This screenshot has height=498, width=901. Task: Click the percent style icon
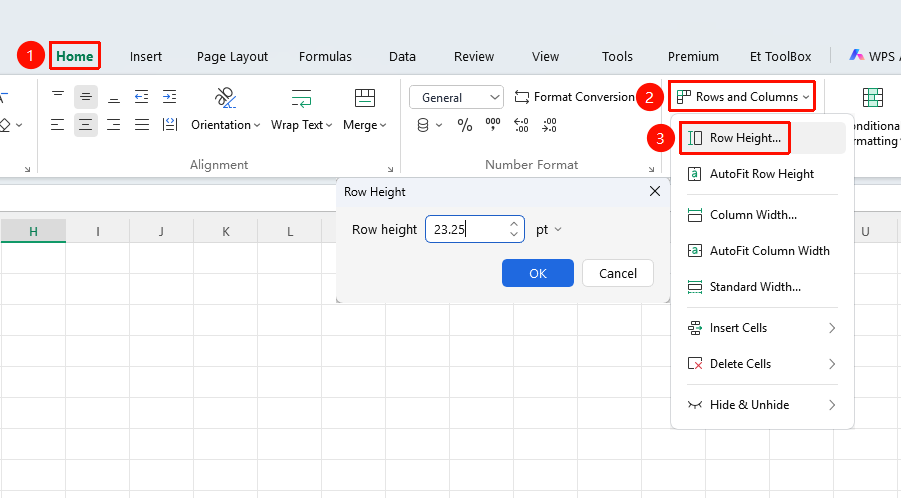tap(464, 125)
